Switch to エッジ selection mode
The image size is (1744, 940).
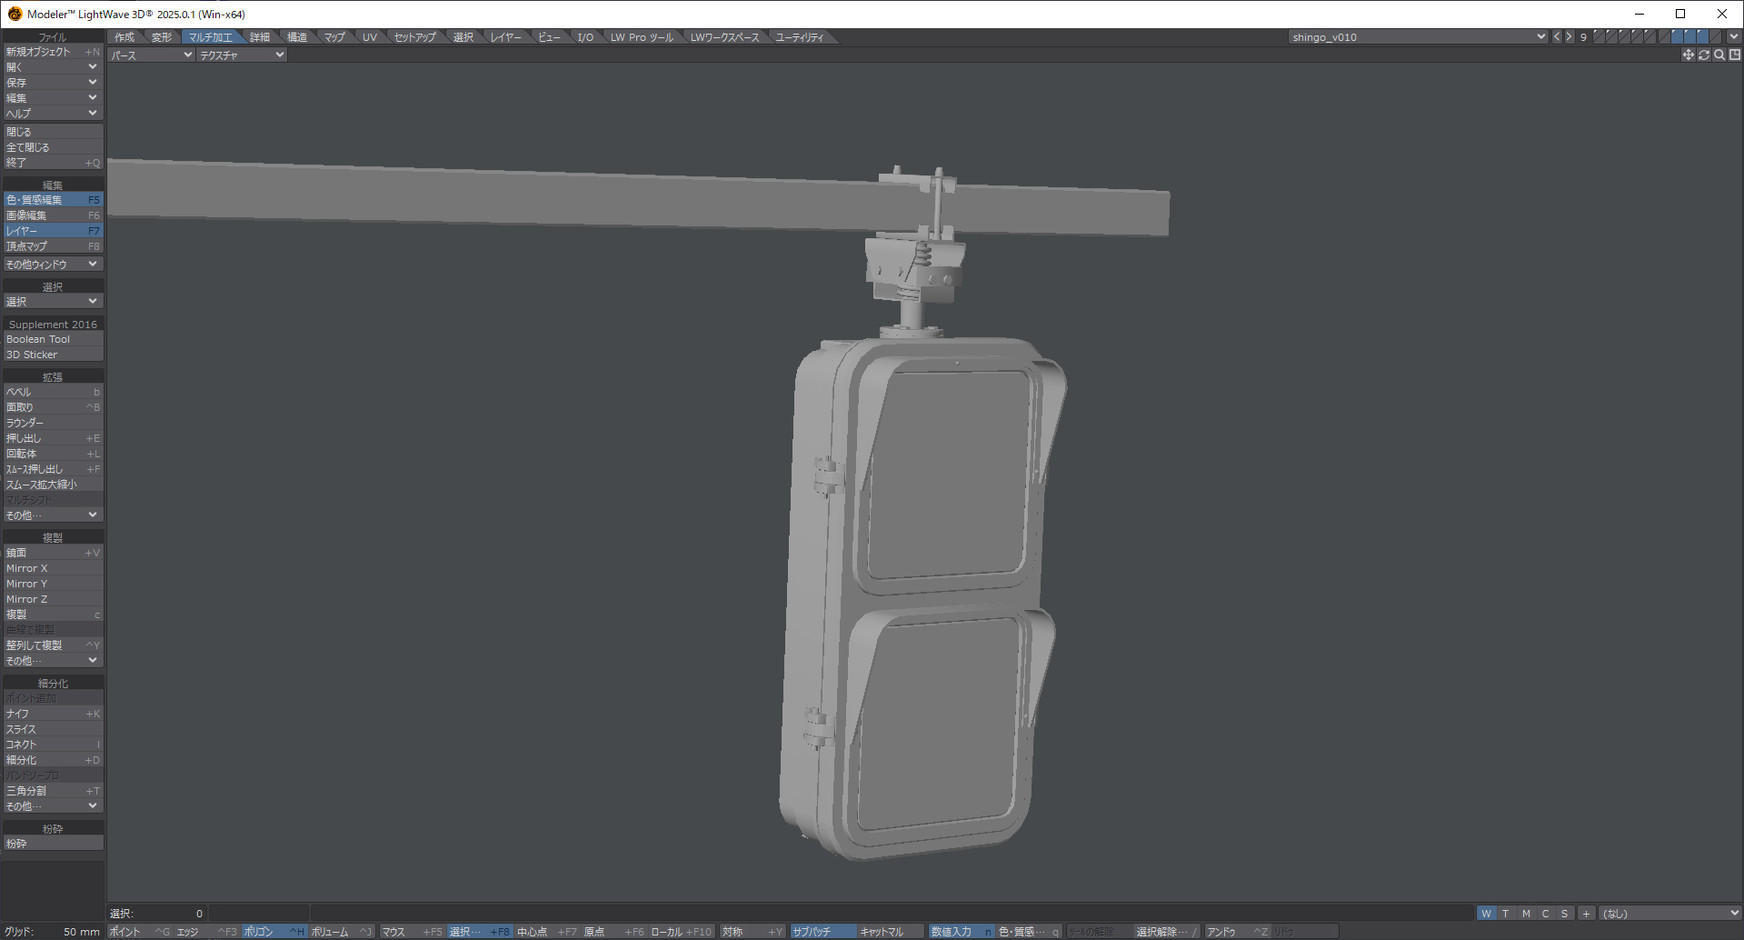click(207, 931)
